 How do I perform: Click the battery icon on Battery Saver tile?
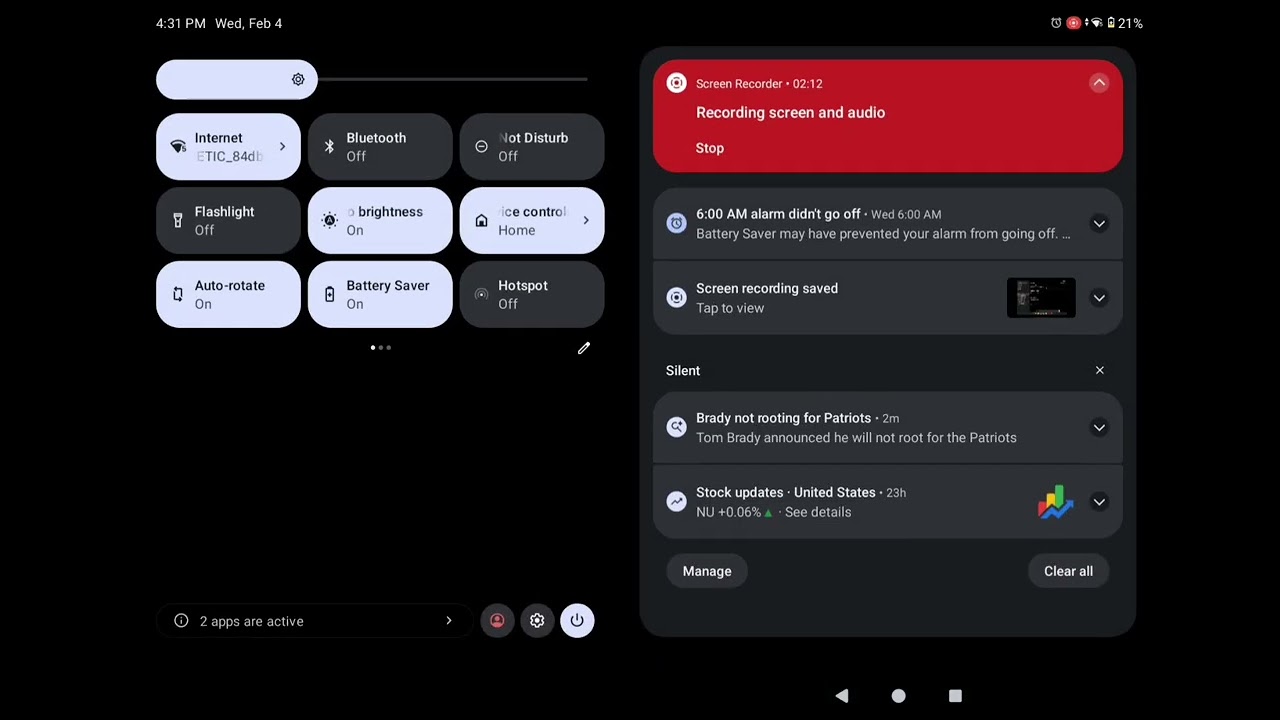coord(329,295)
